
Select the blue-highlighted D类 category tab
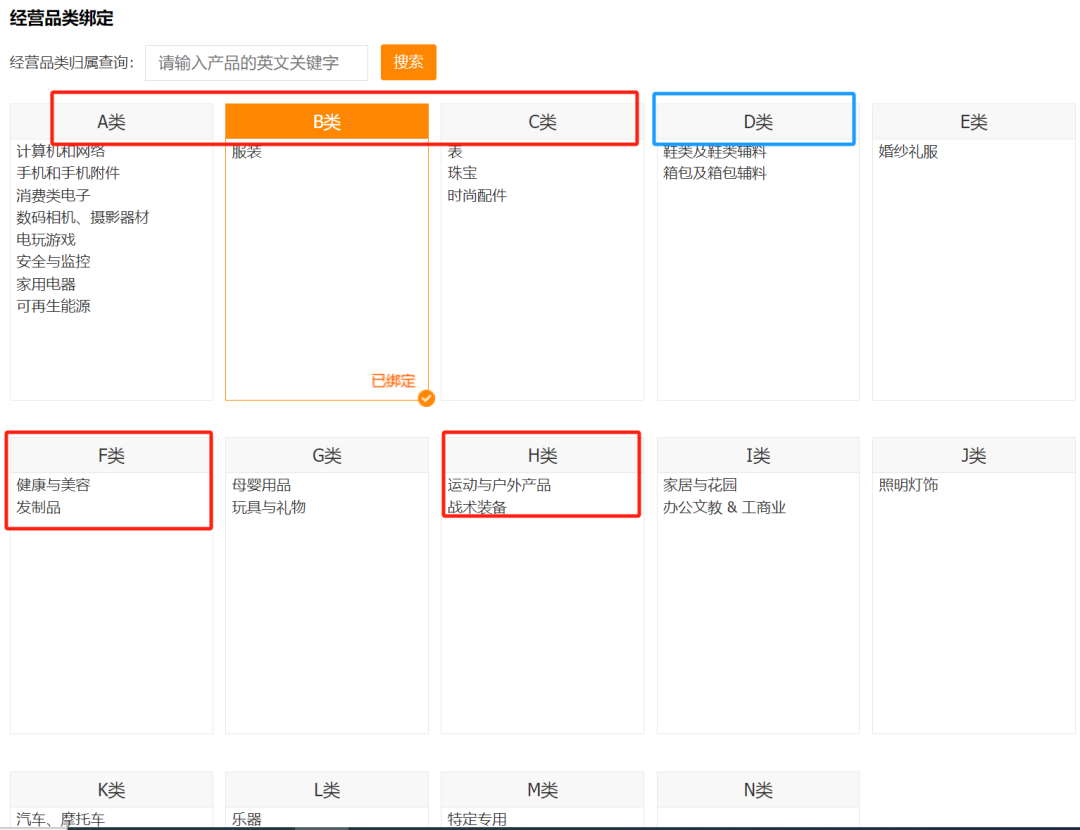coord(757,120)
